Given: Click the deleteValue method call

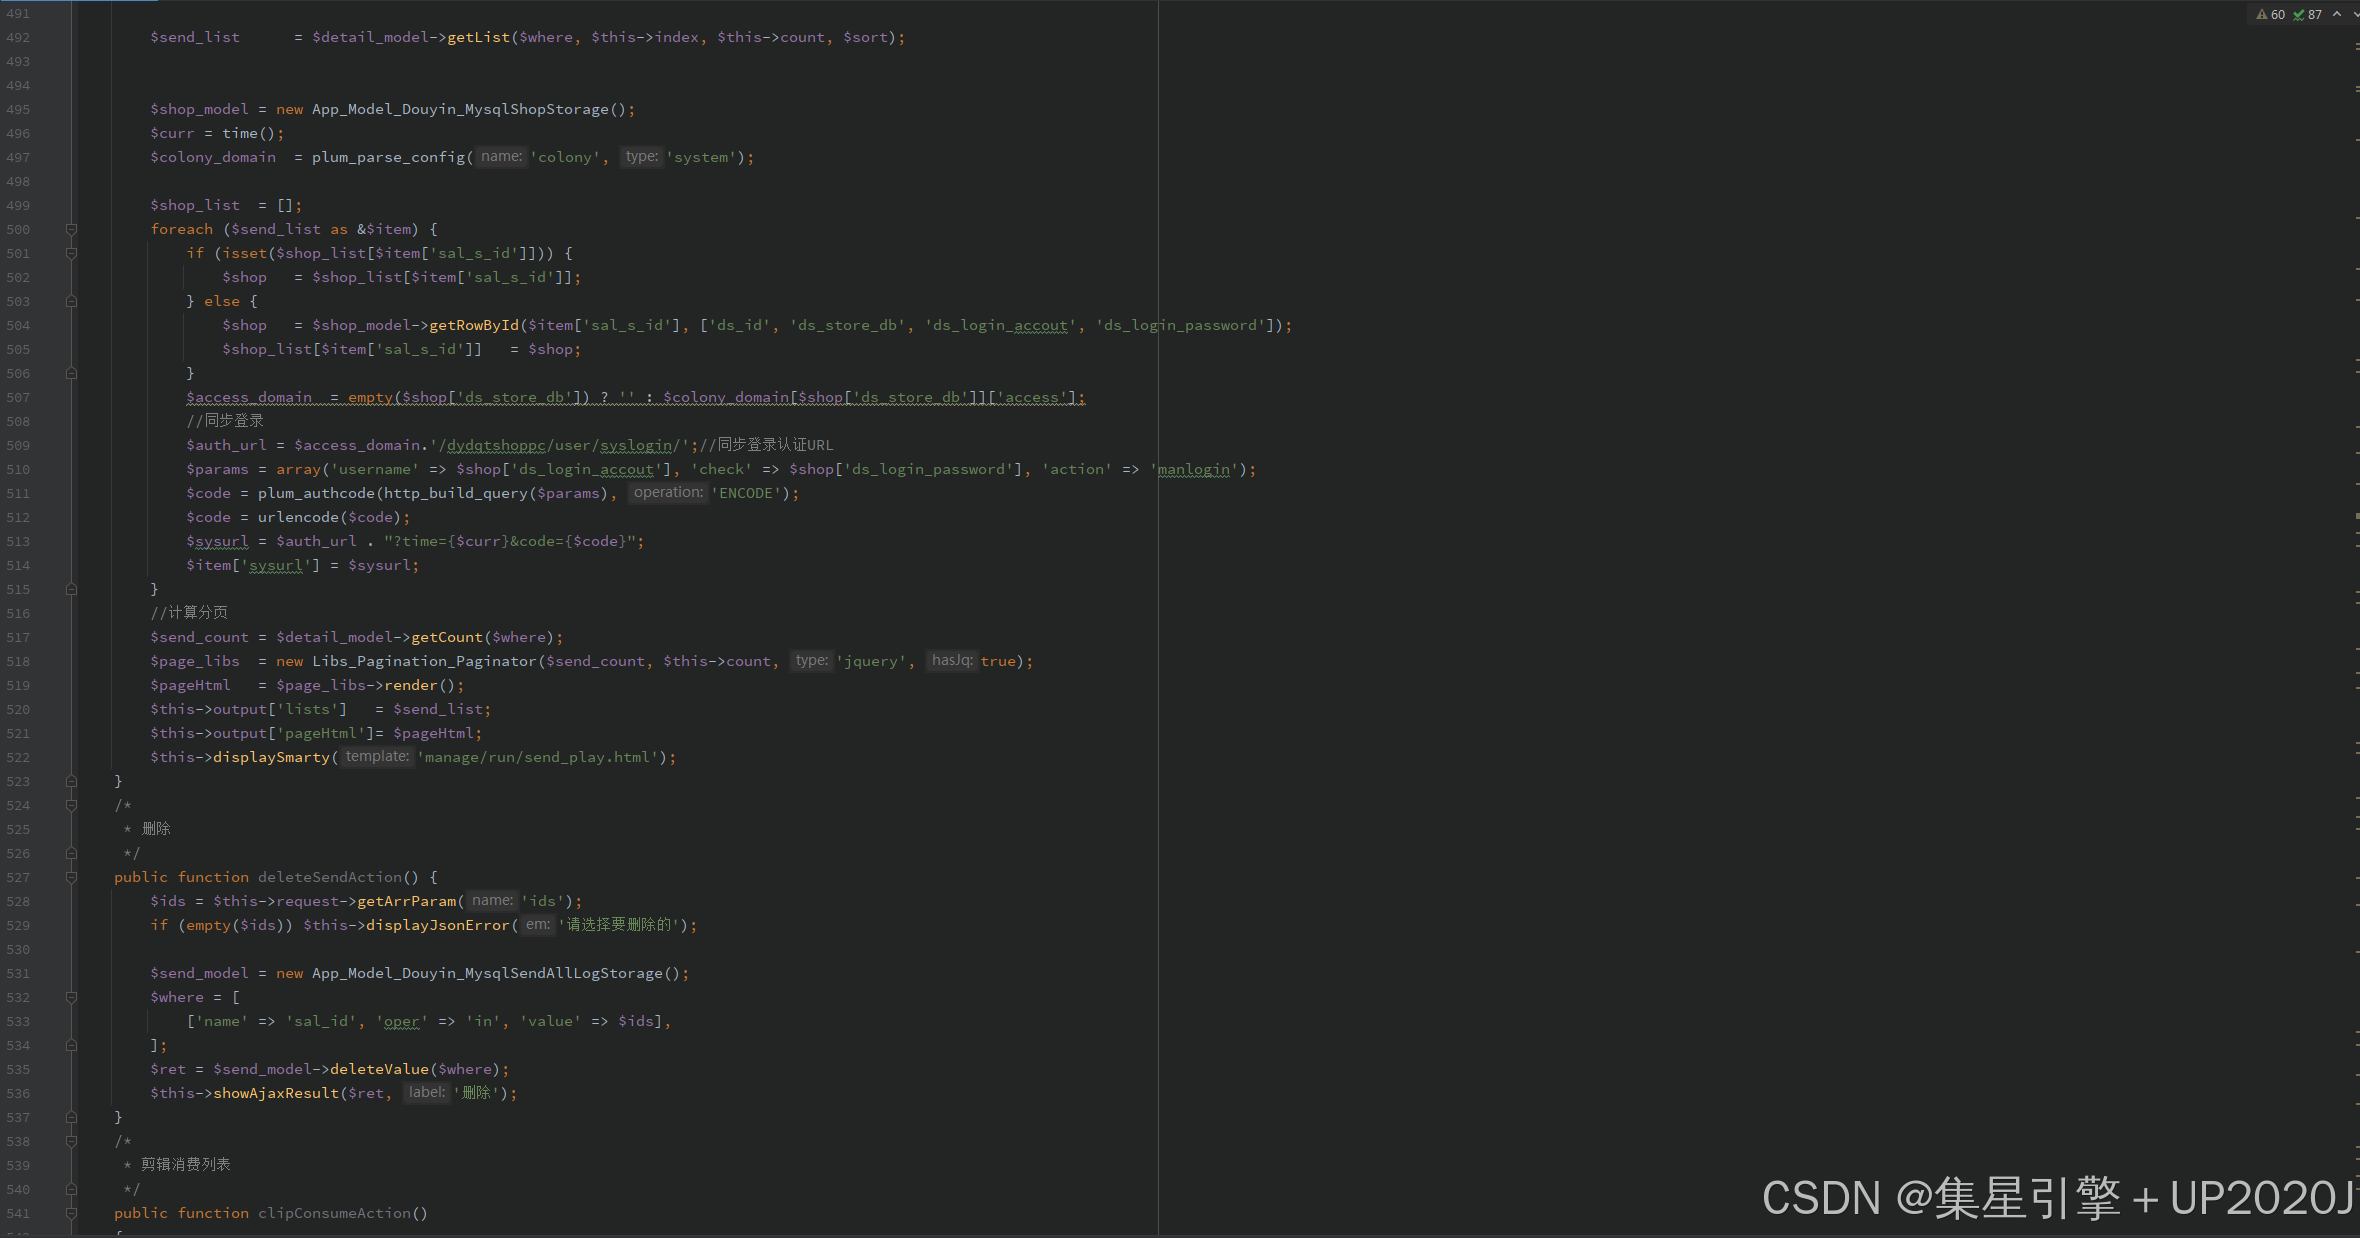Looking at the screenshot, I should pos(379,1069).
